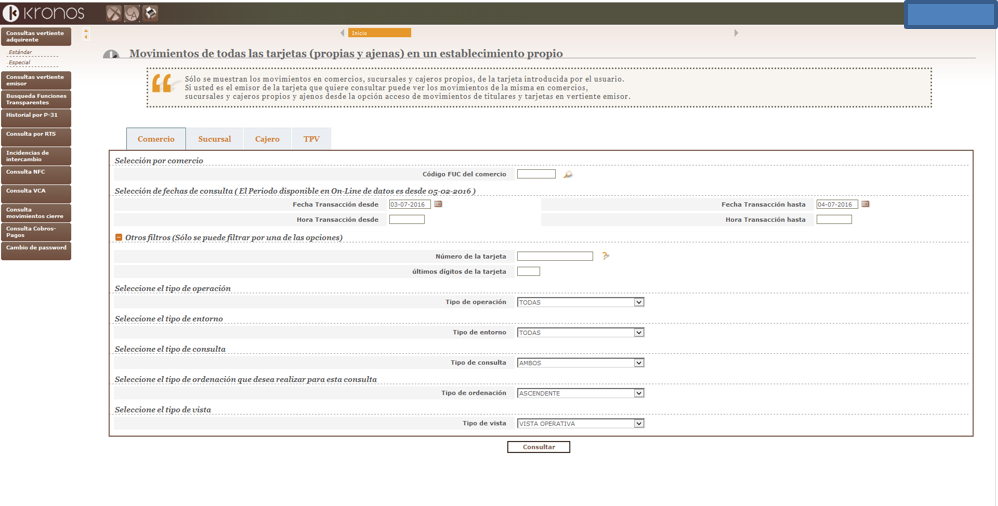Select the Comercio tab

click(x=156, y=139)
